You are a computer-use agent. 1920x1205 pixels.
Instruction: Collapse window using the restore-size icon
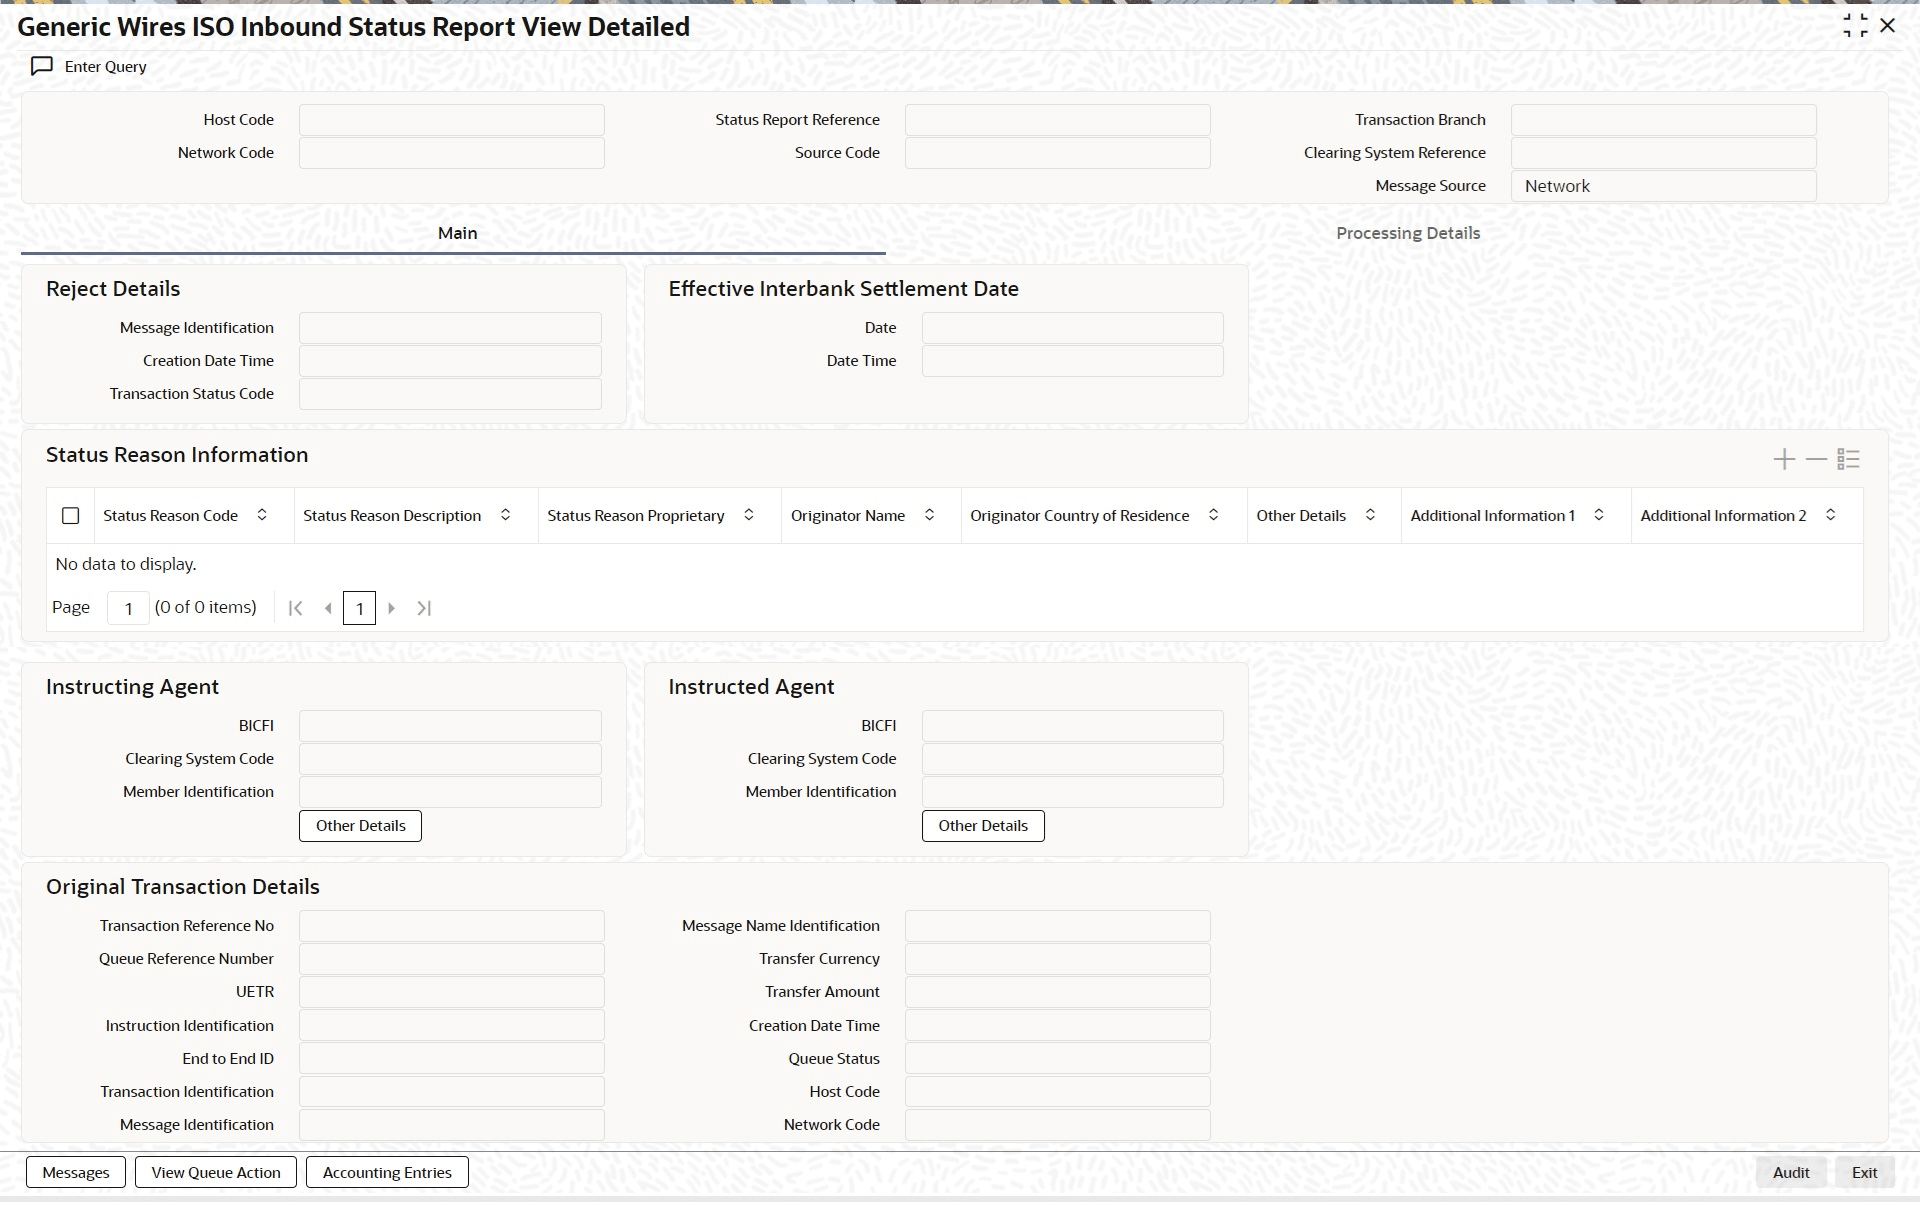[1855, 26]
